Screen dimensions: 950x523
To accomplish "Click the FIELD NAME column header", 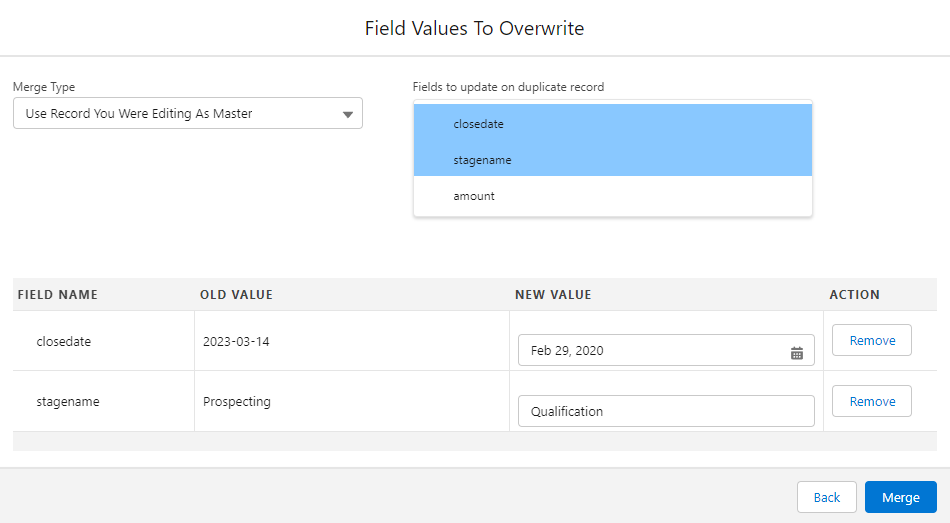I will (58, 295).
